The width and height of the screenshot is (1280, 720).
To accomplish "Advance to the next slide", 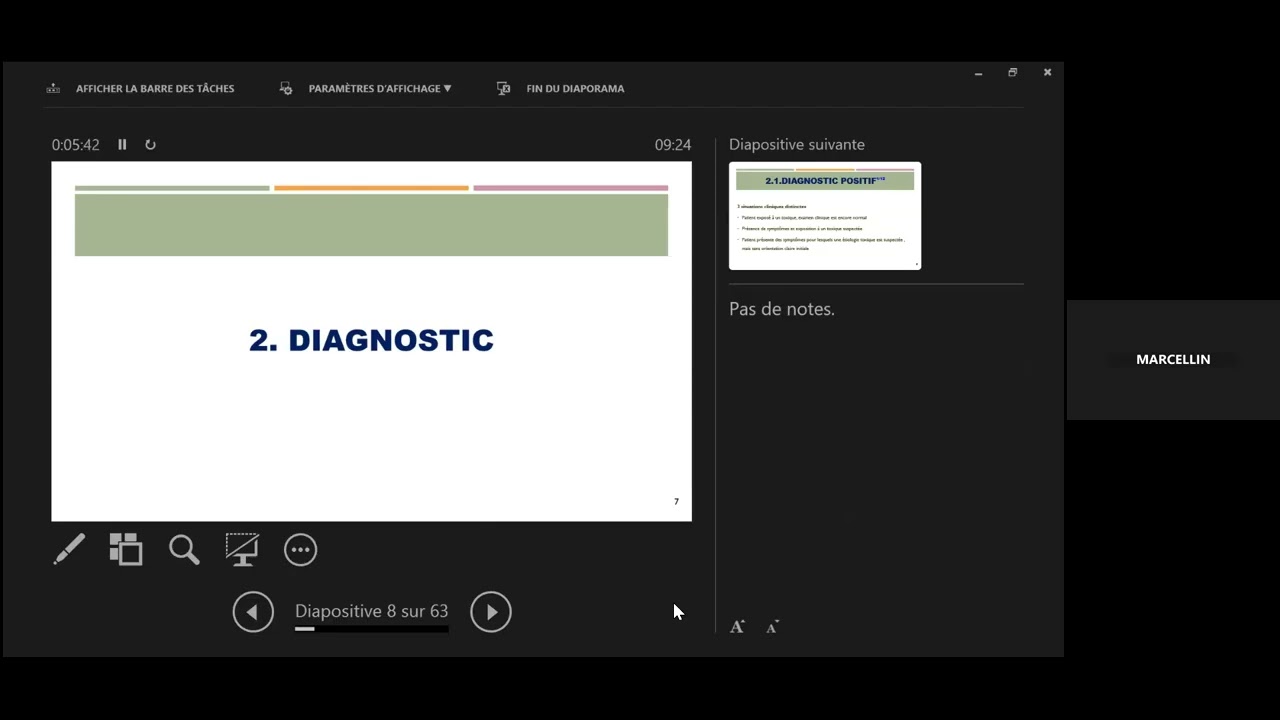I will coord(491,612).
